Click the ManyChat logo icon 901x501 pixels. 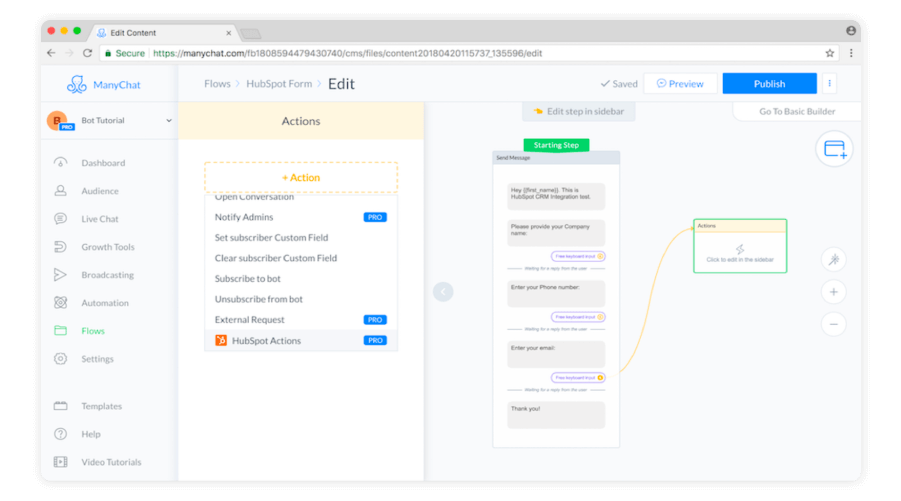pyautogui.click(x=76, y=84)
